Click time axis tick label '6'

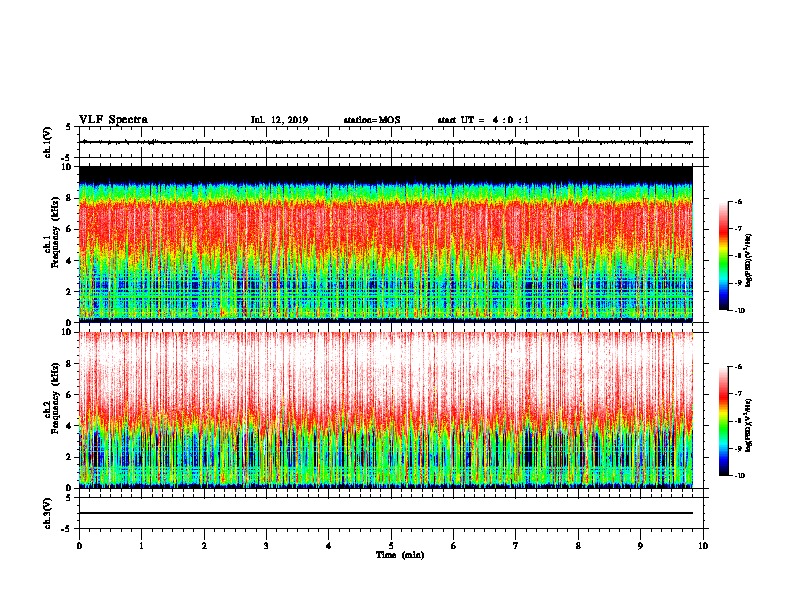454,546
